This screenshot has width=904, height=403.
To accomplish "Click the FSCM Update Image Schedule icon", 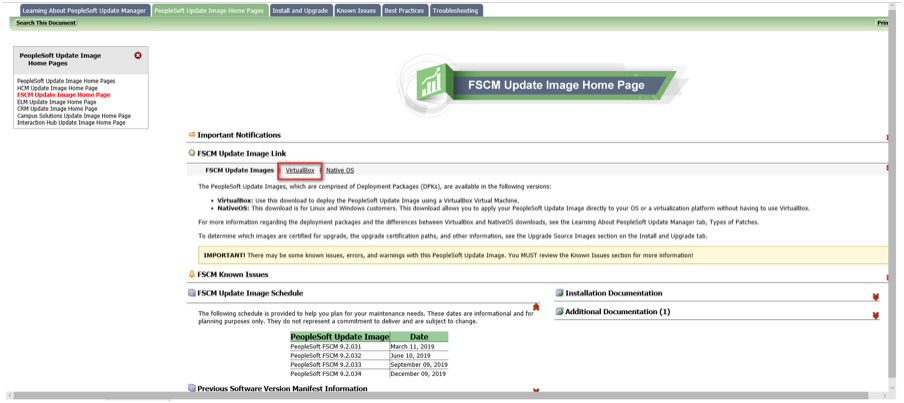I will [191, 293].
